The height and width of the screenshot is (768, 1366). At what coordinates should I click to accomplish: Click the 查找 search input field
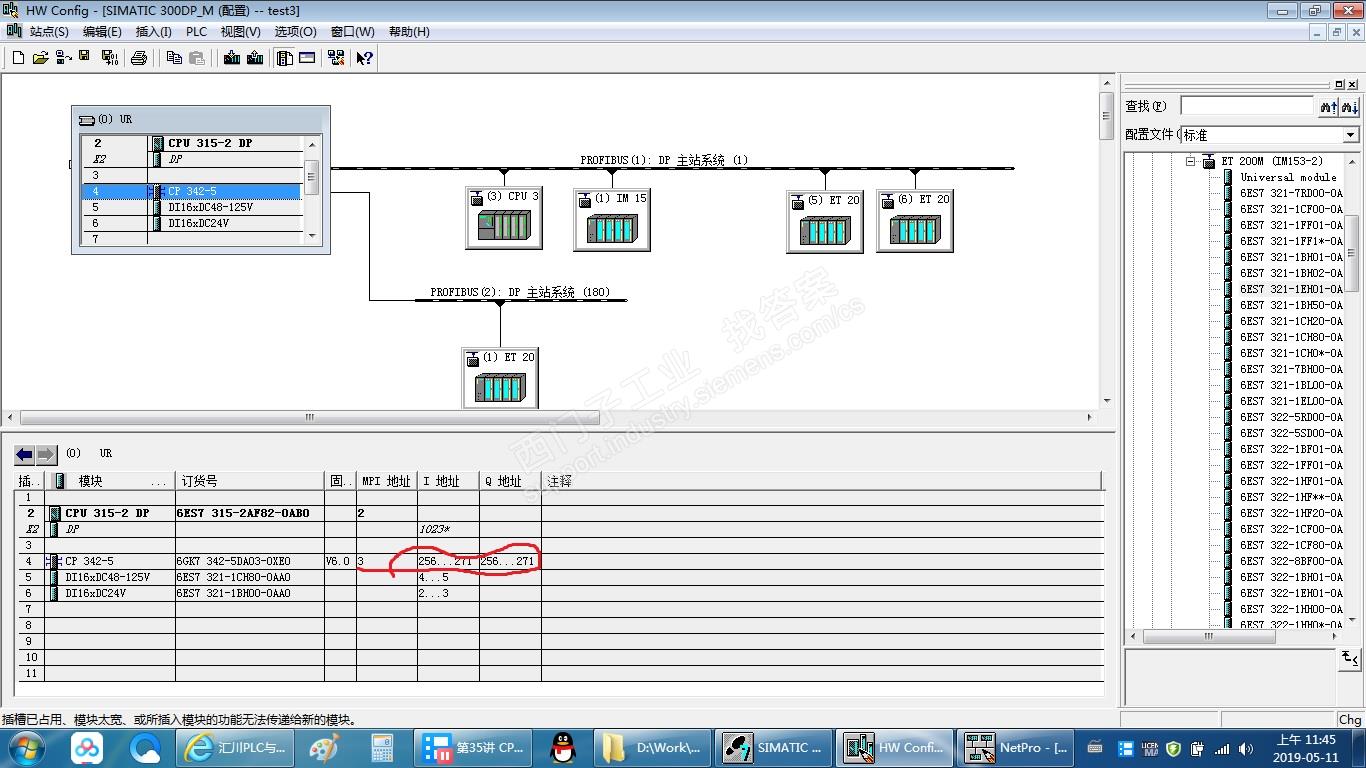1246,106
